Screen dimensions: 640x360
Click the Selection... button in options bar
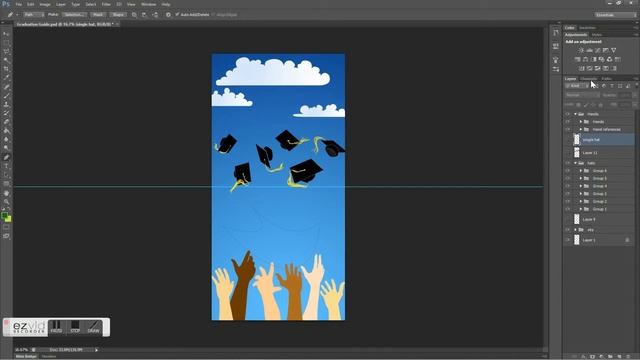[74, 15]
